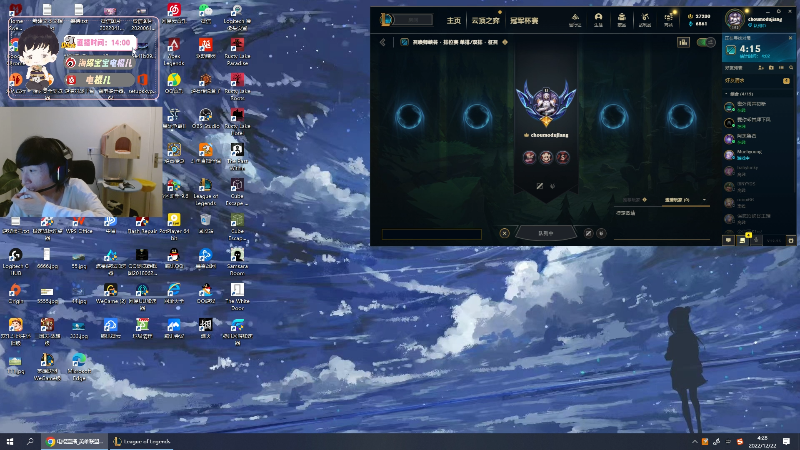
Task: Open Microsoft Edge desktop shortcut
Action: pos(79,367)
